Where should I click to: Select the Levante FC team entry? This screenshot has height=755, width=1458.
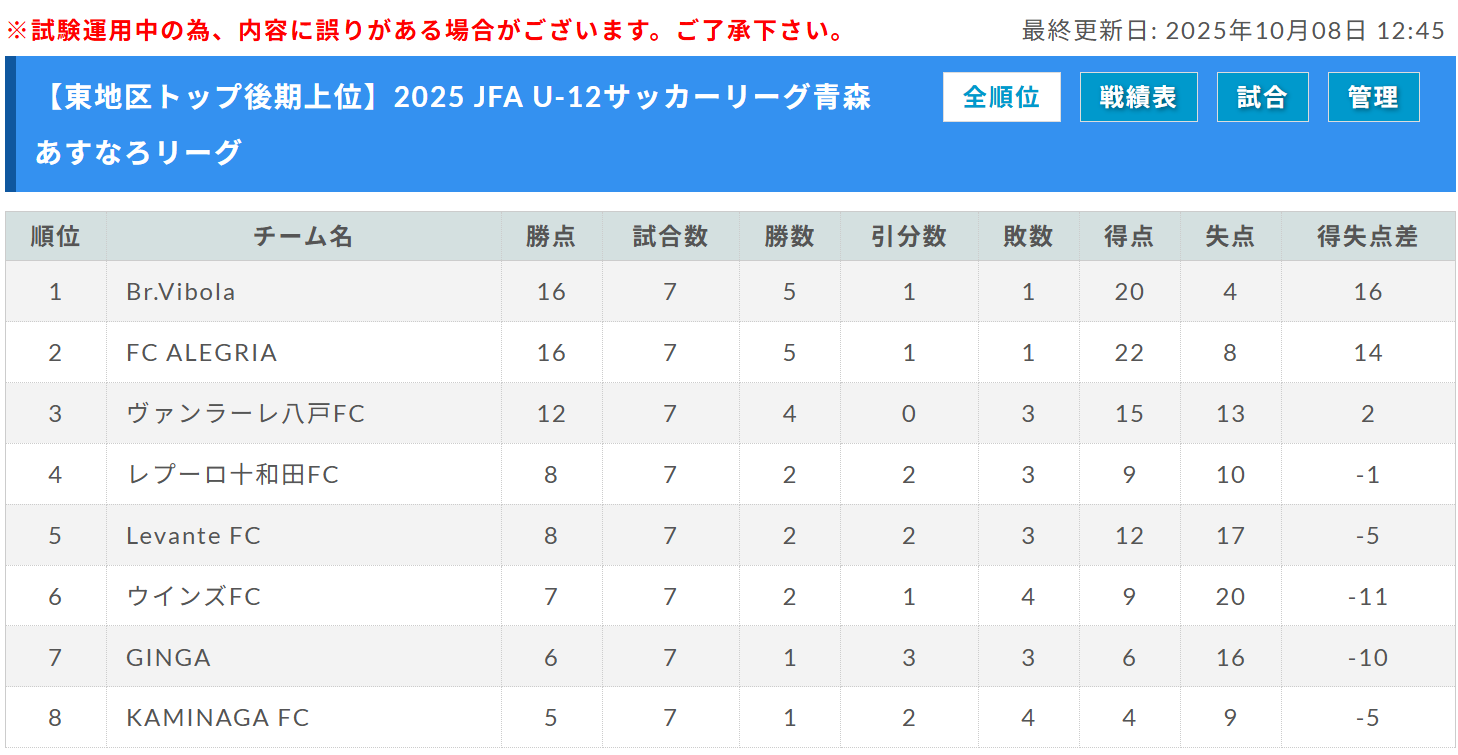click(x=193, y=536)
